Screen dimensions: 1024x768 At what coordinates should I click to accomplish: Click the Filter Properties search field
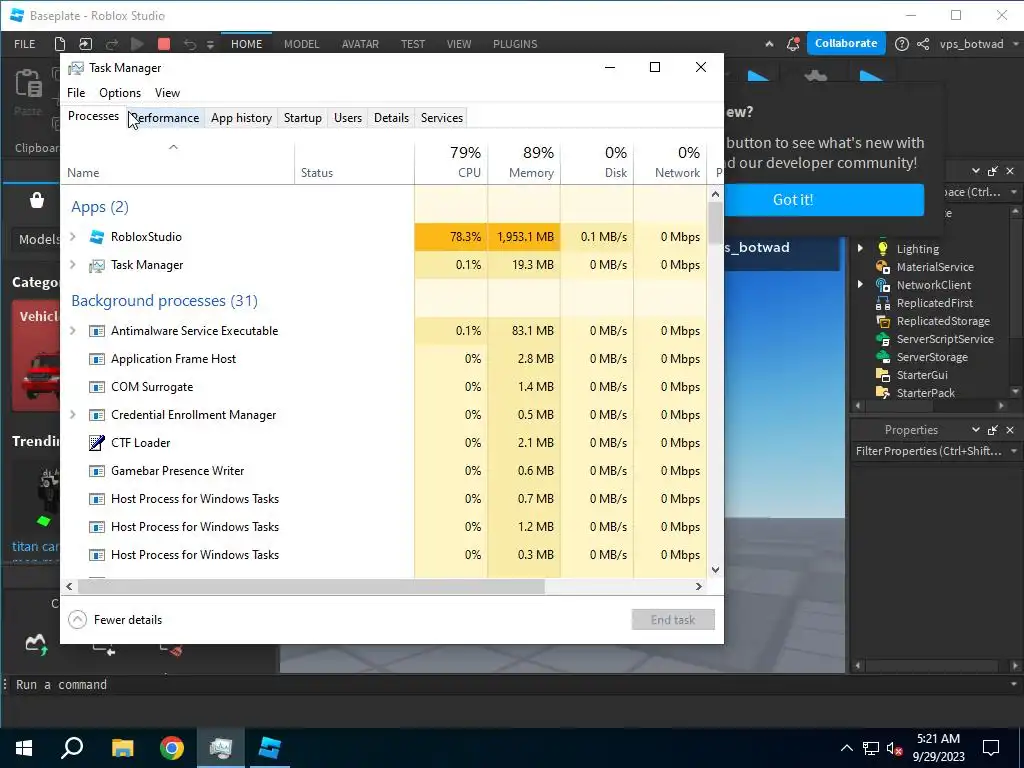(929, 451)
